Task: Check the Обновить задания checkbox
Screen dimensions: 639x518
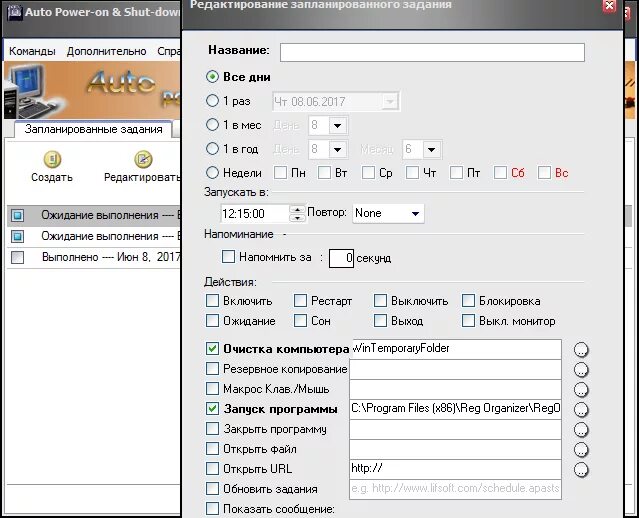Action: (212, 488)
